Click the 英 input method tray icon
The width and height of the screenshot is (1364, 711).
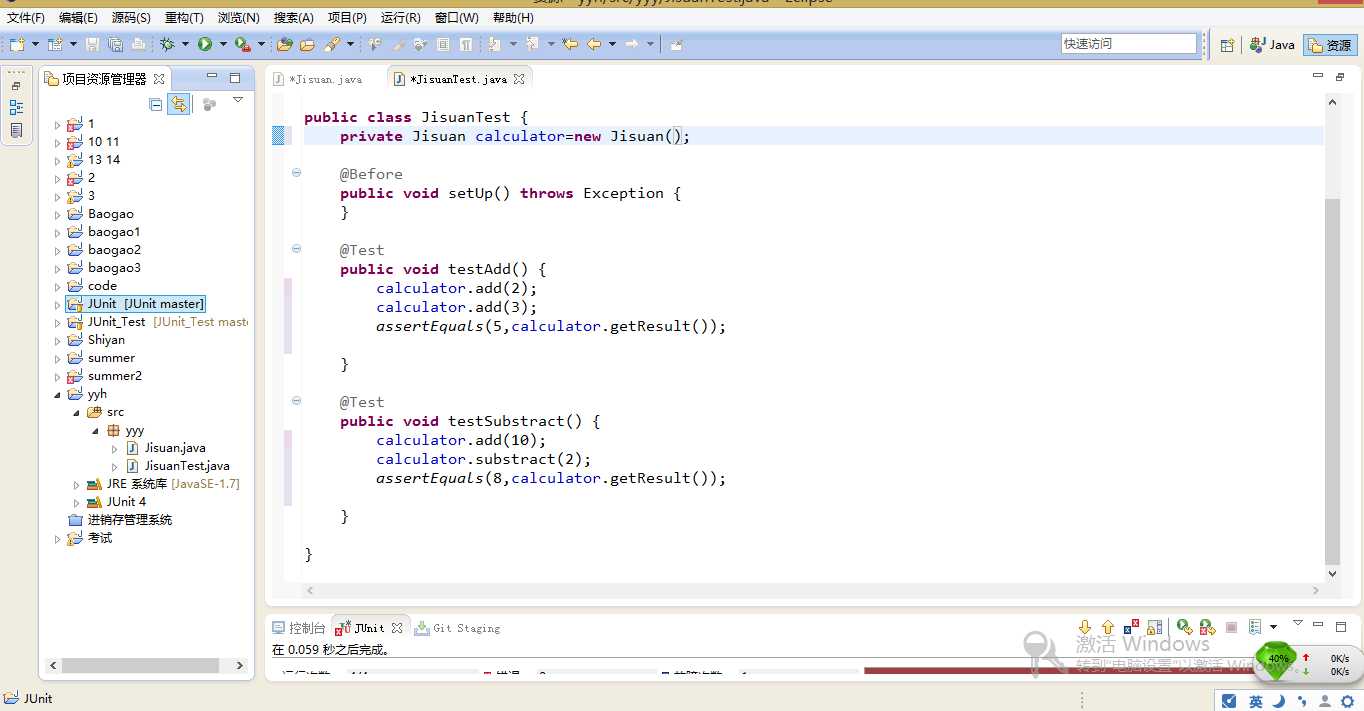click(x=1255, y=701)
